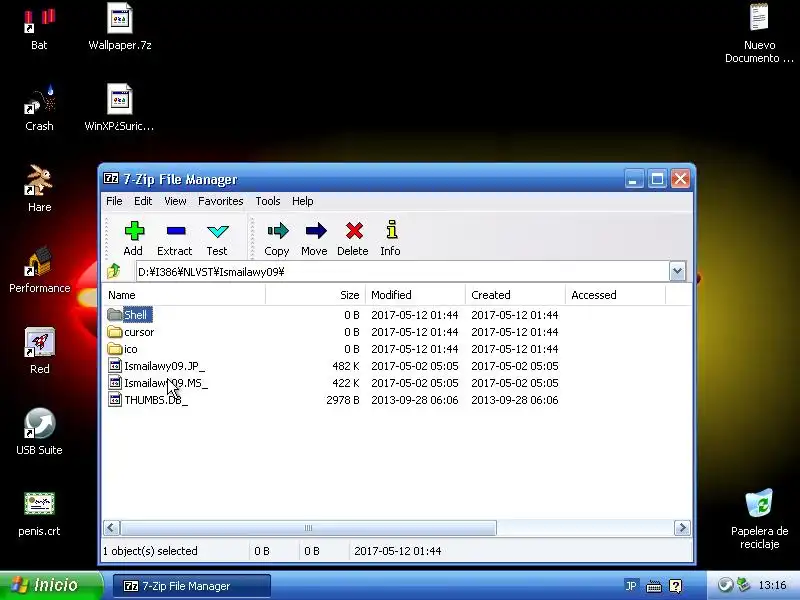Select the Performance desktop shortcut
The width and height of the screenshot is (800, 600).
pos(39,270)
